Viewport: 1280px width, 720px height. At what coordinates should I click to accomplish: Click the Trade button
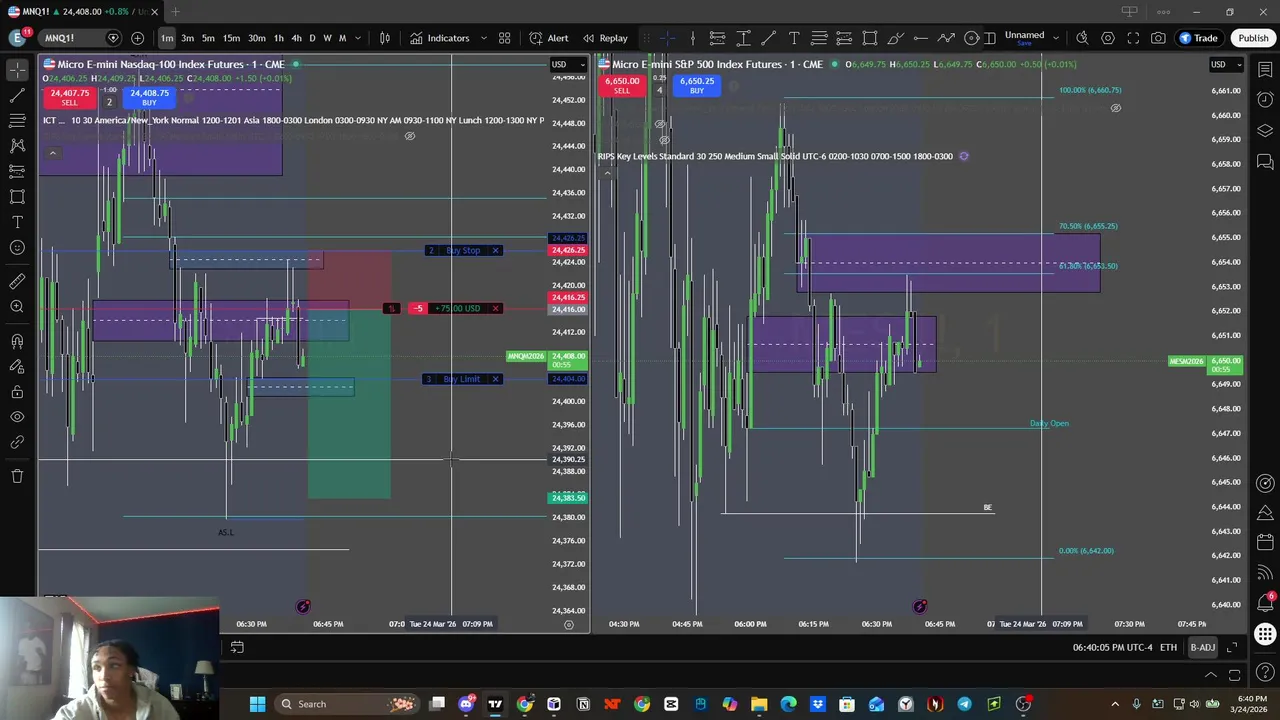1198,38
